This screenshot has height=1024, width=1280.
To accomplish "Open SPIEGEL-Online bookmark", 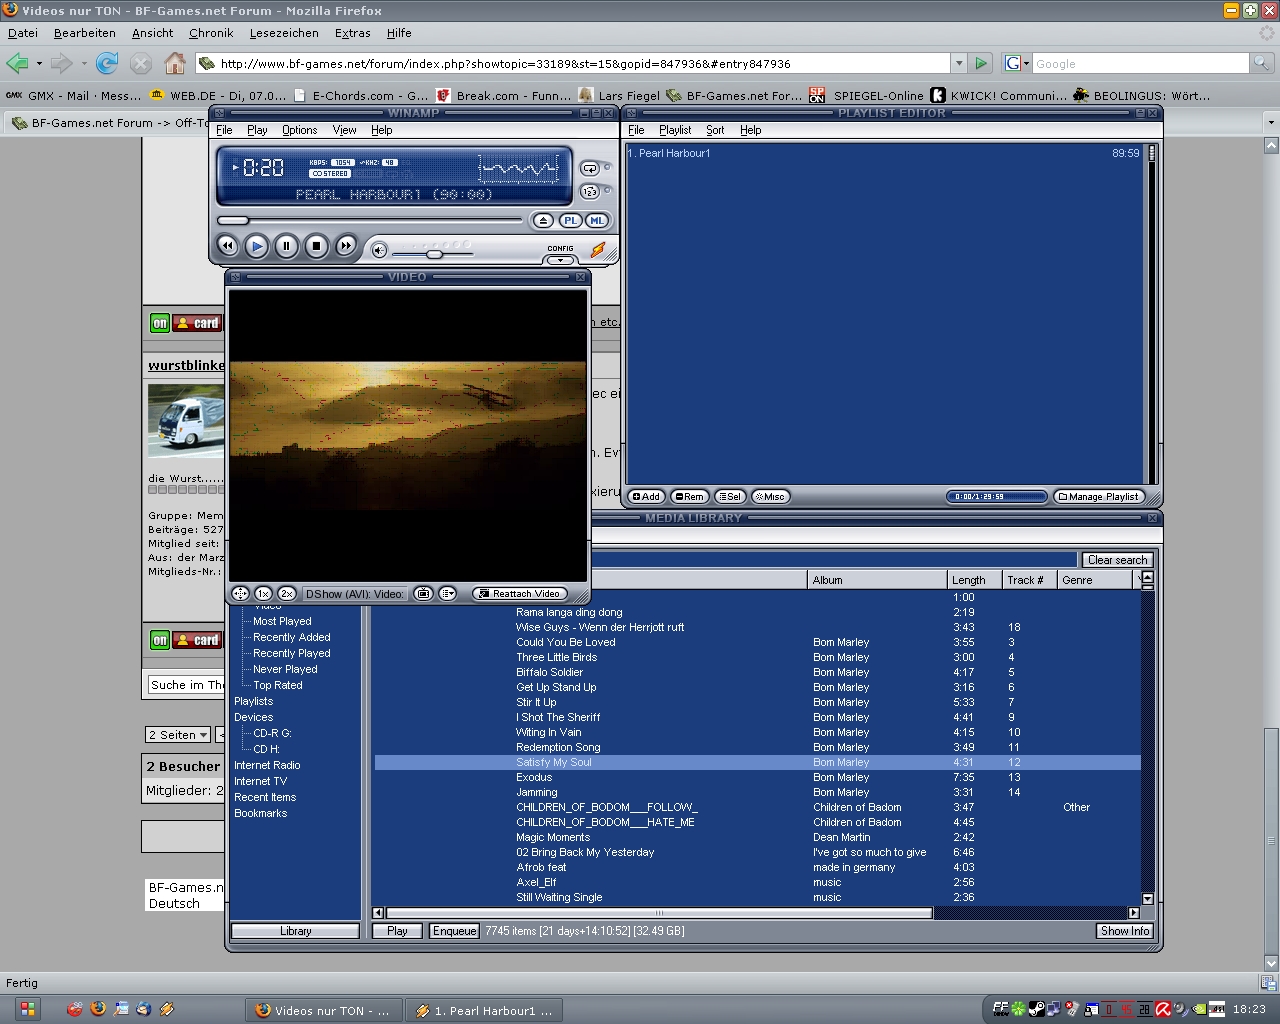I will point(866,96).
